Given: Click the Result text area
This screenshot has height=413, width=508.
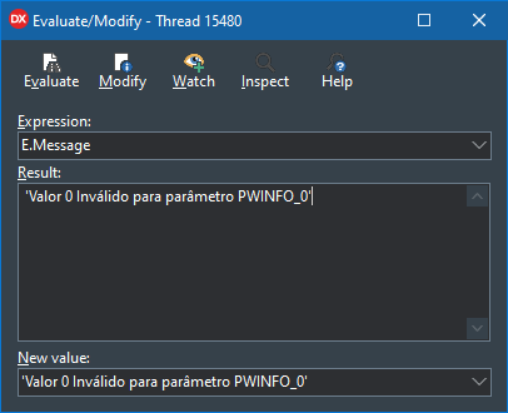Looking at the screenshot, I should (x=243, y=262).
